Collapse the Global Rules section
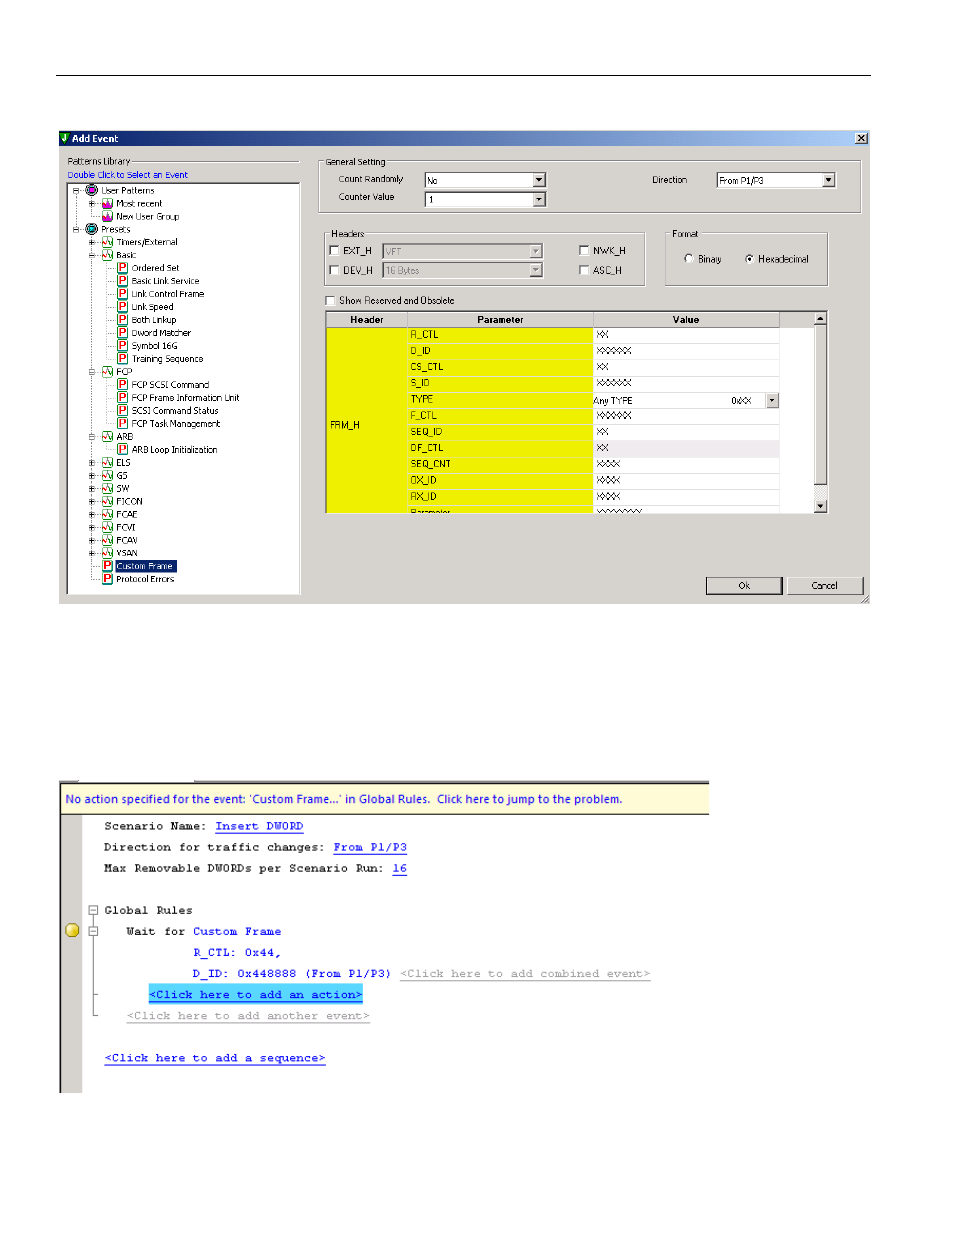This screenshot has width=954, height=1235. pyautogui.click(x=93, y=910)
